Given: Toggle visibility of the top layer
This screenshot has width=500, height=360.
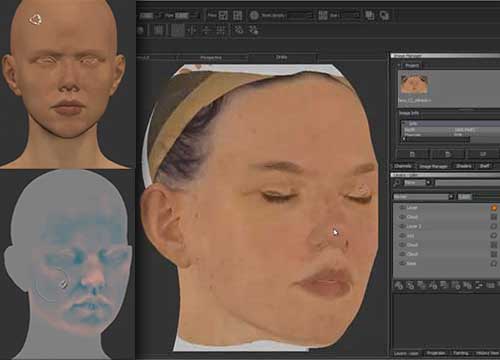Looking at the screenshot, I should click(x=402, y=208).
